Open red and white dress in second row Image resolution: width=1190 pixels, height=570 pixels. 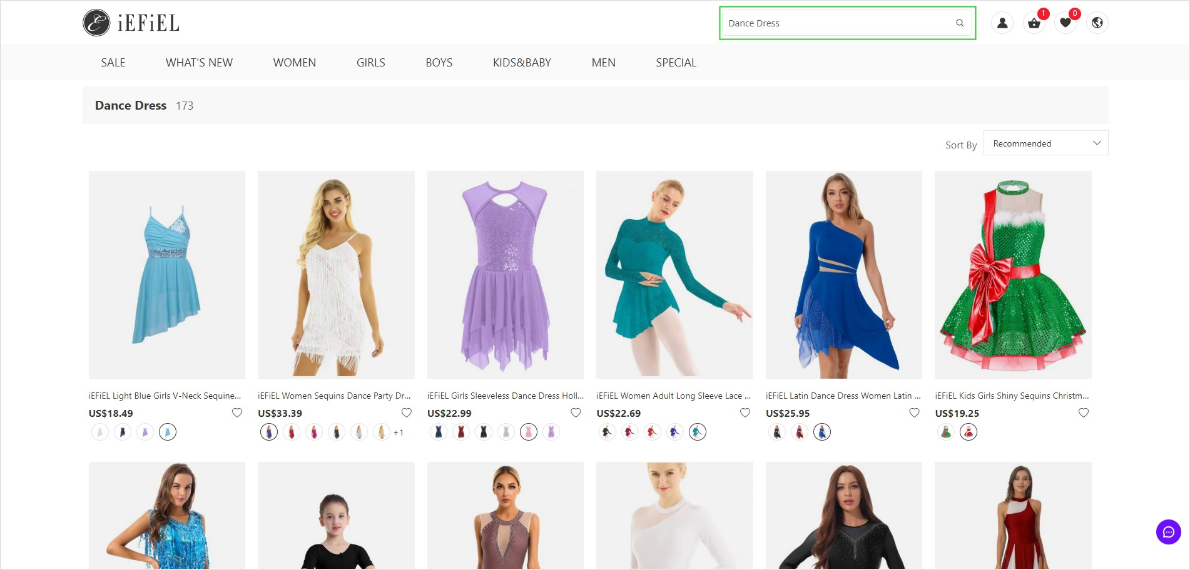pos(1013,516)
